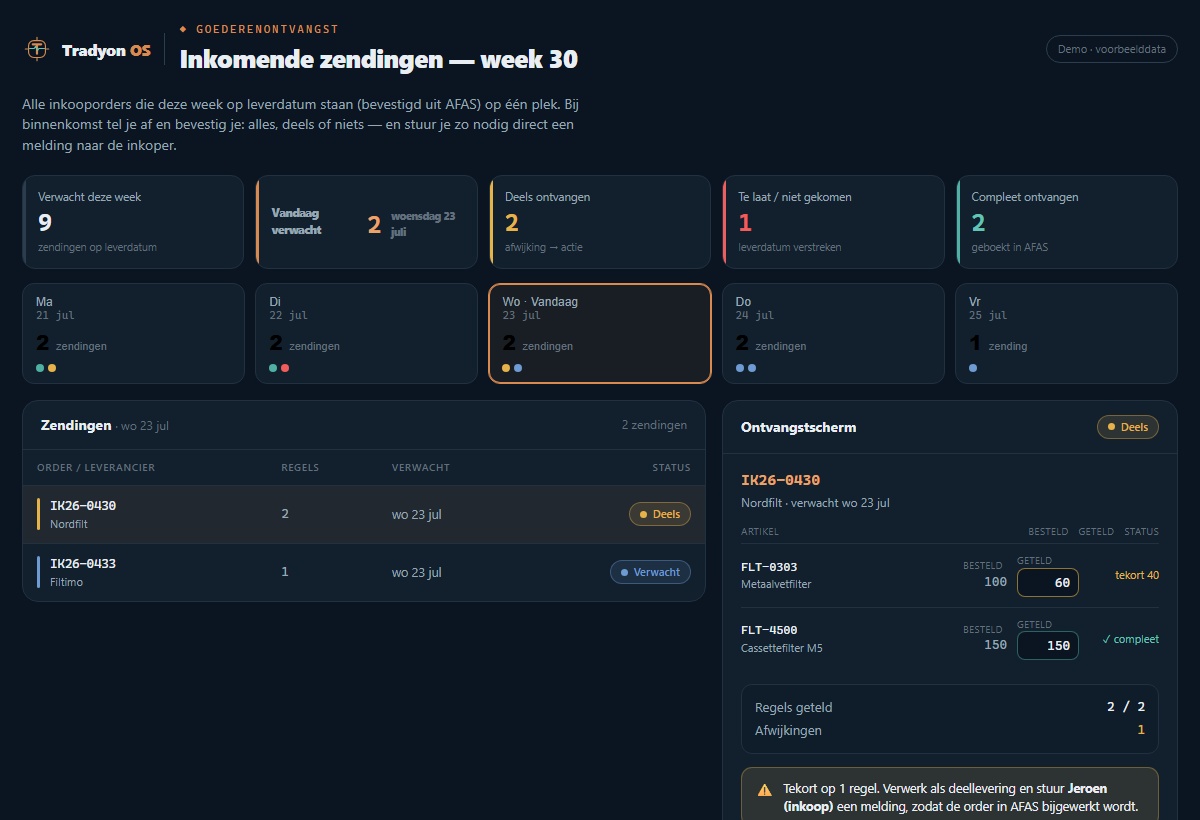This screenshot has height=820, width=1200.
Task: Open the Verwacht deze week summary card
Action: [133, 222]
